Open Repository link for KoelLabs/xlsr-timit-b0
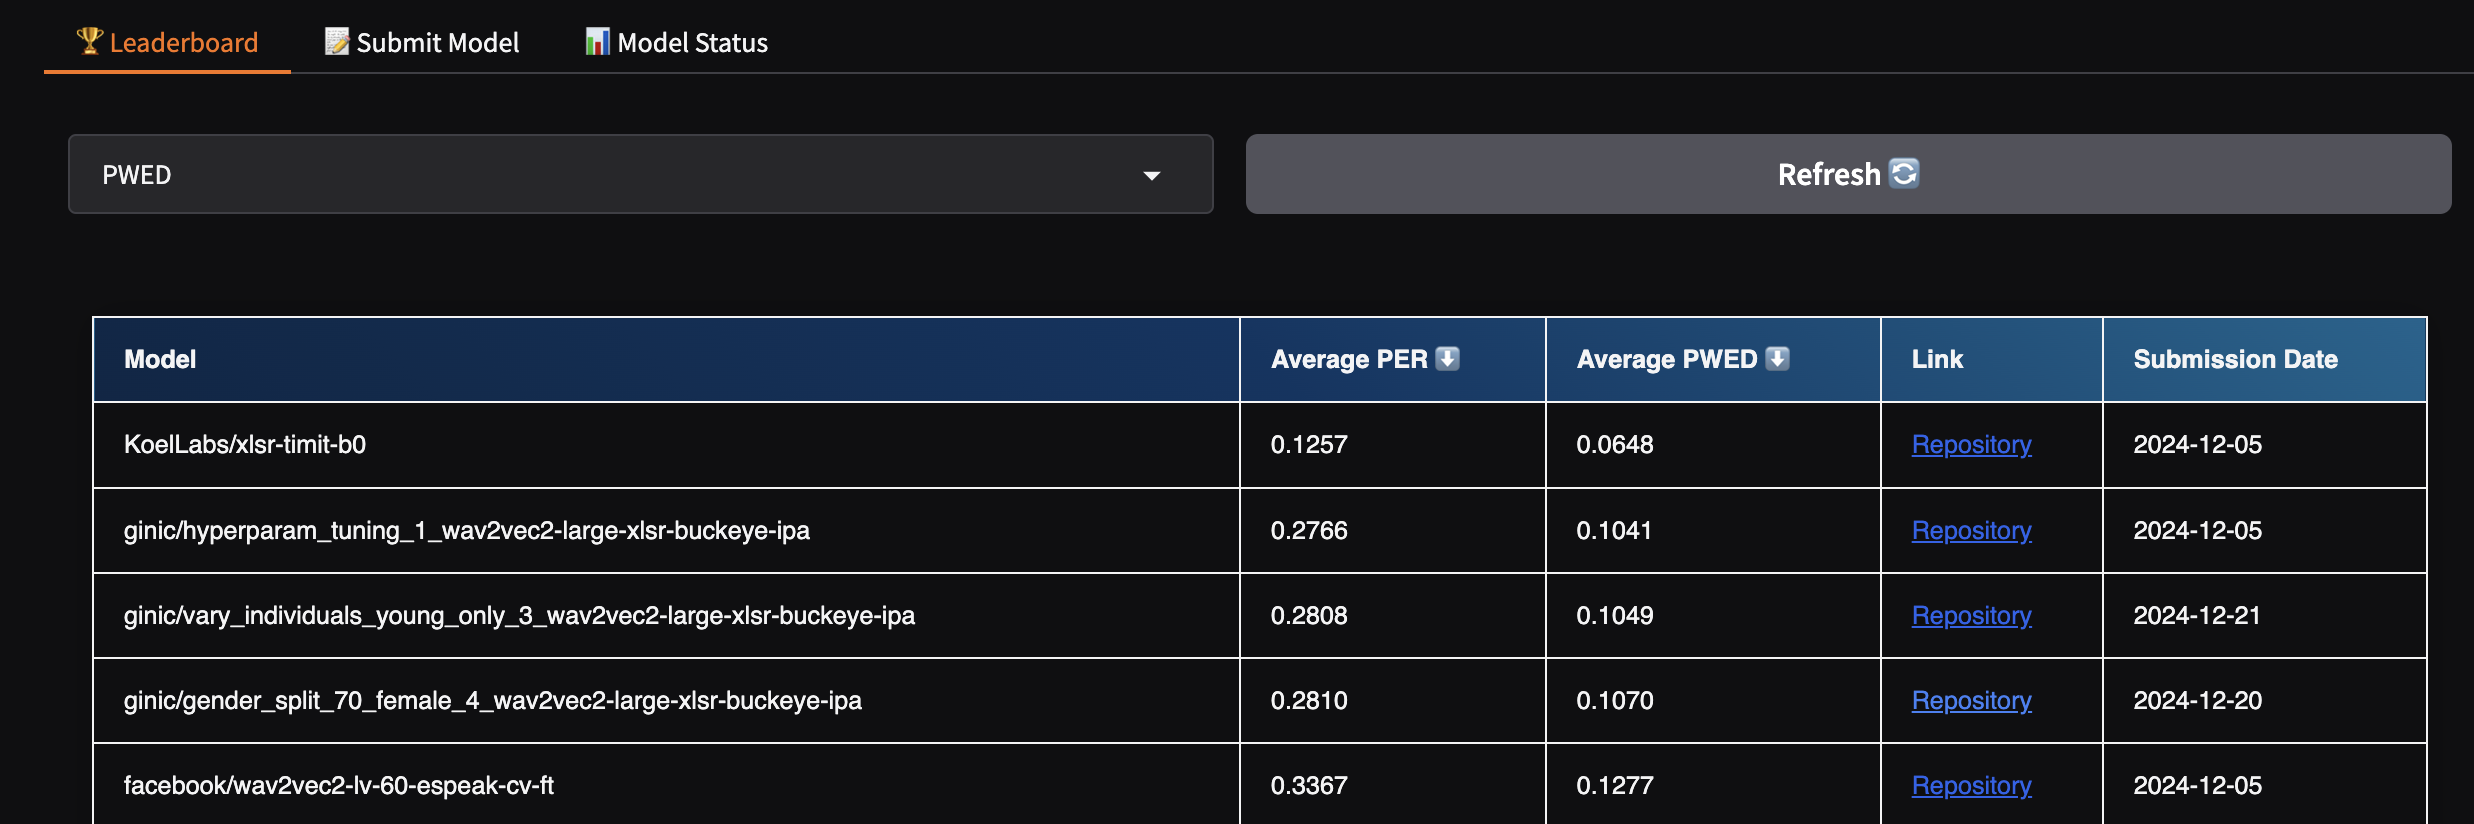Image resolution: width=2474 pixels, height=824 pixels. point(1971,444)
